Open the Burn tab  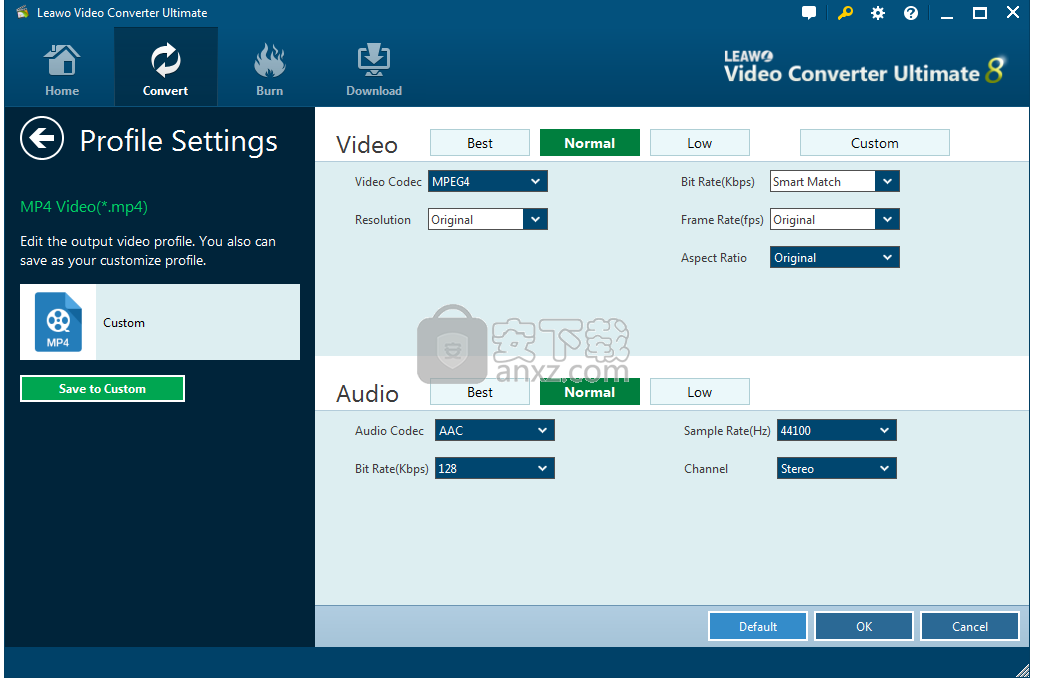coord(269,68)
